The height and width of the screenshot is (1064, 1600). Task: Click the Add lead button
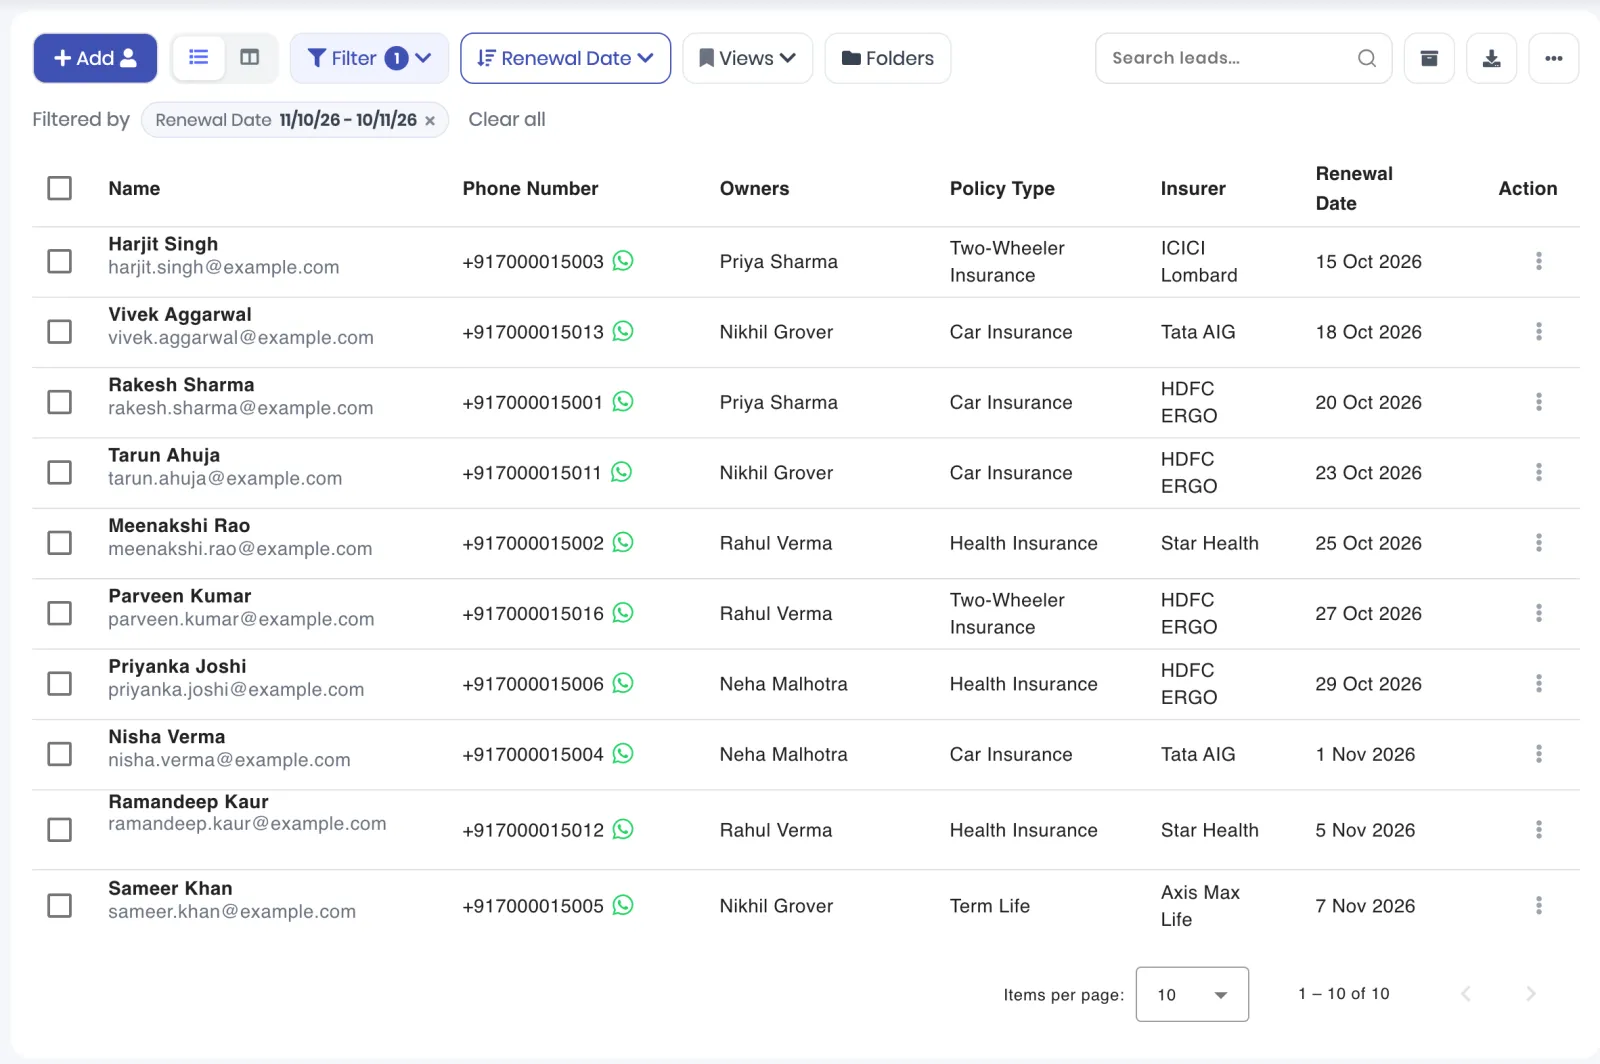95,58
